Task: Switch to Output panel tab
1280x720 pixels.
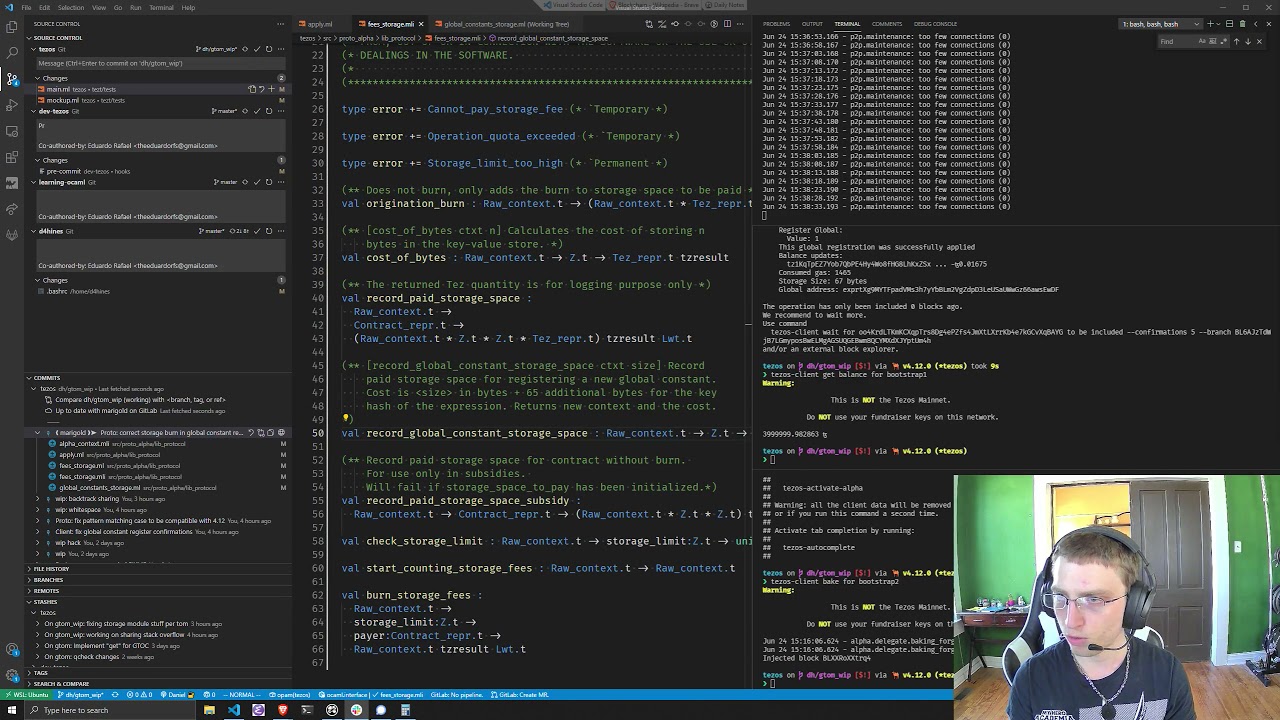Action: point(812,24)
